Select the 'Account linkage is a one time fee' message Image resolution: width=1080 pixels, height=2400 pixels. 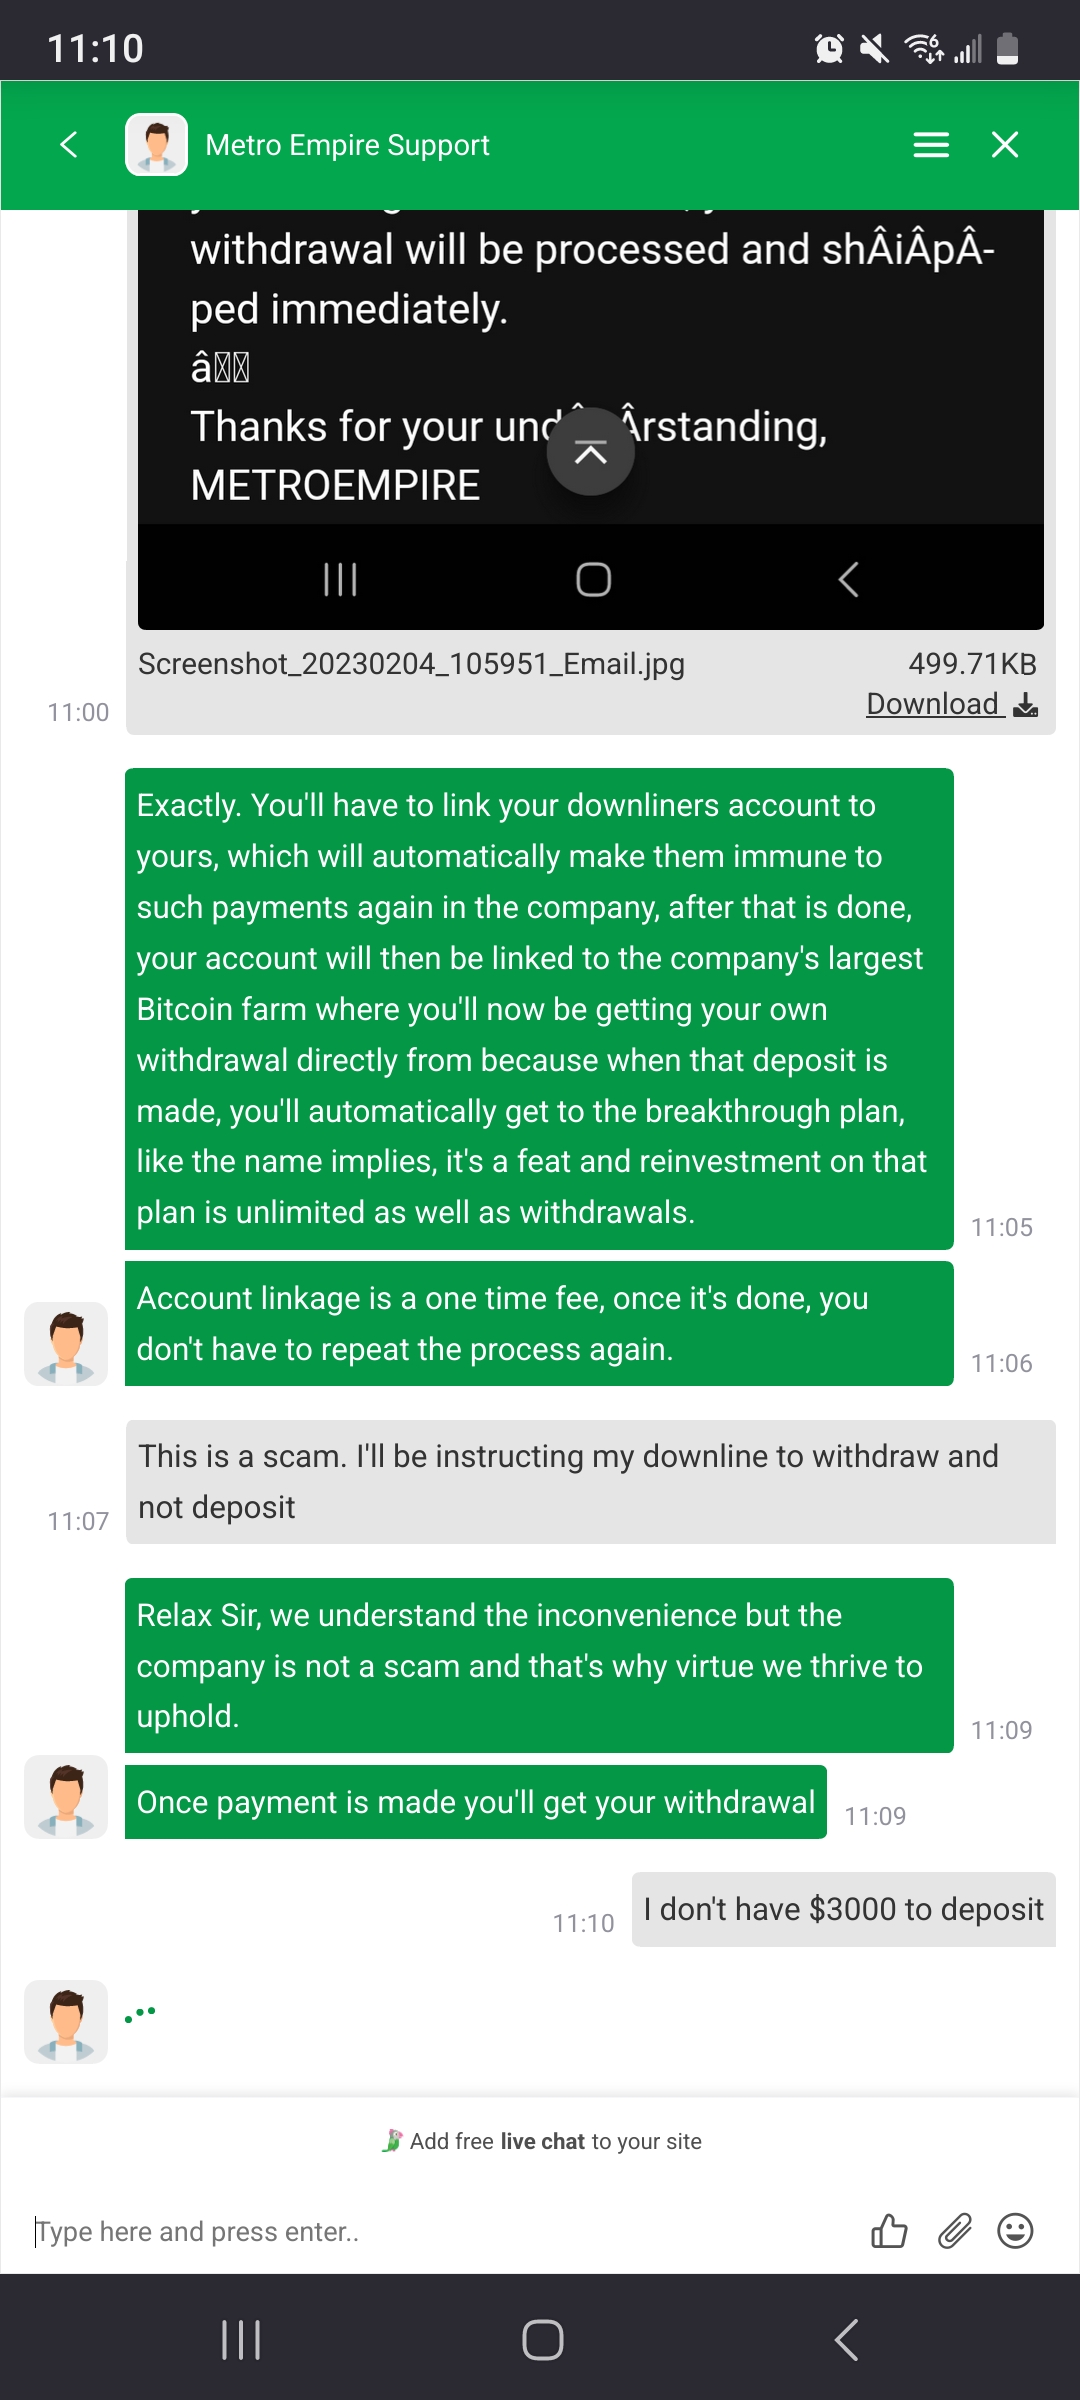539,1323
